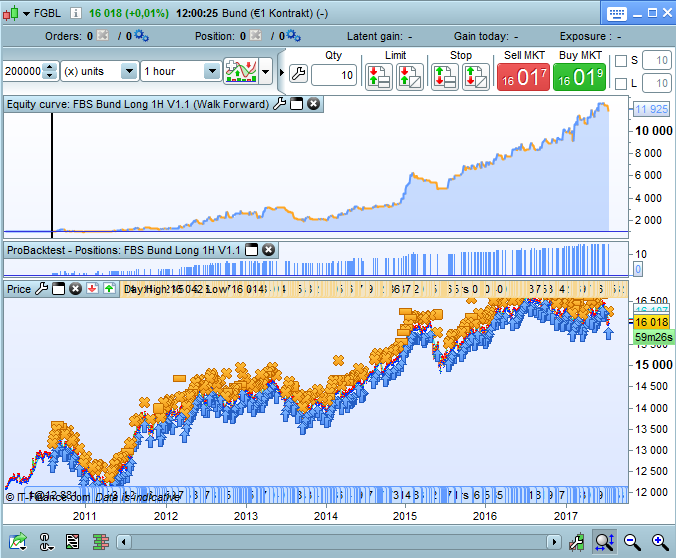Open the on-screen keyboard shortcut icon
676x558 pixels.
[617, 14]
